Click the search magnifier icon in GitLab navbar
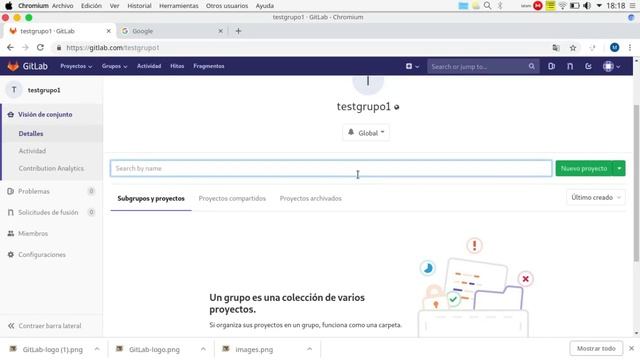Image resolution: width=640 pixels, height=360 pixels. [x=531, y=66]
